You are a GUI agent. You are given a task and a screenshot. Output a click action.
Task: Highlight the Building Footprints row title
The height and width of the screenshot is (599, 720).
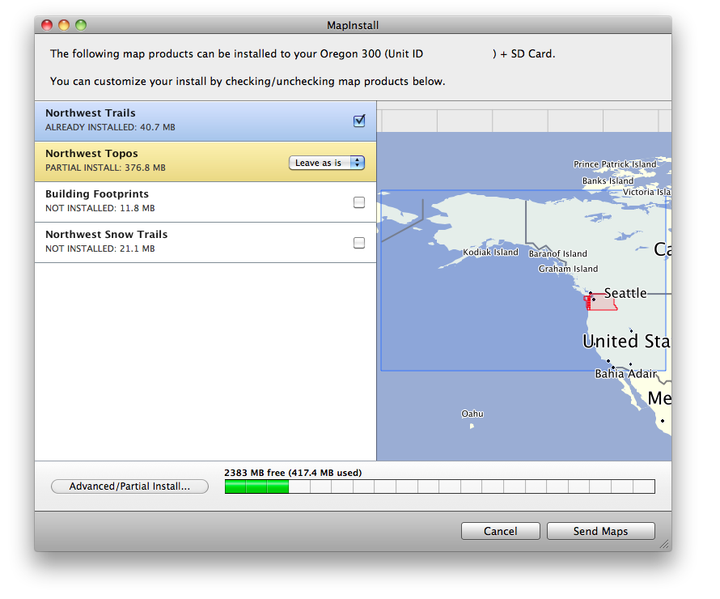pyautogui.click(x=97, y=194)
